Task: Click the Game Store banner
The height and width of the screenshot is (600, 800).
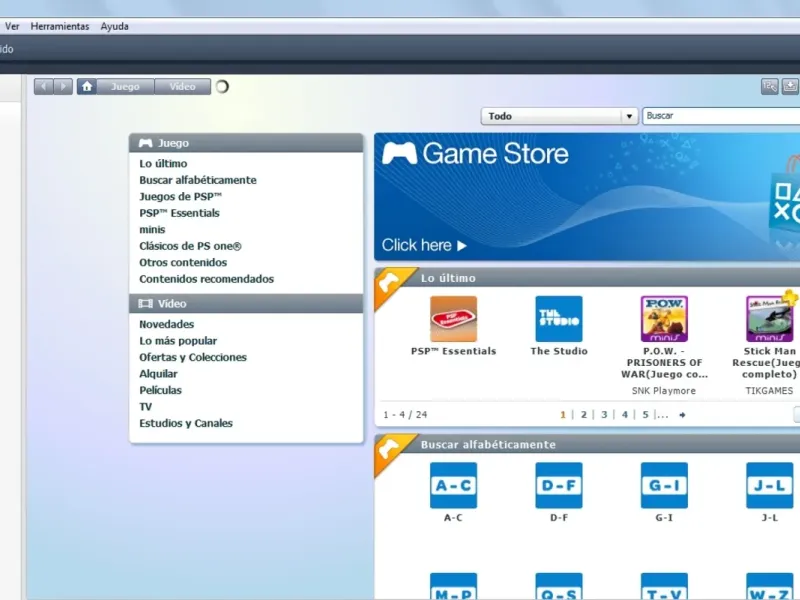Action: (x=587, y=197)
